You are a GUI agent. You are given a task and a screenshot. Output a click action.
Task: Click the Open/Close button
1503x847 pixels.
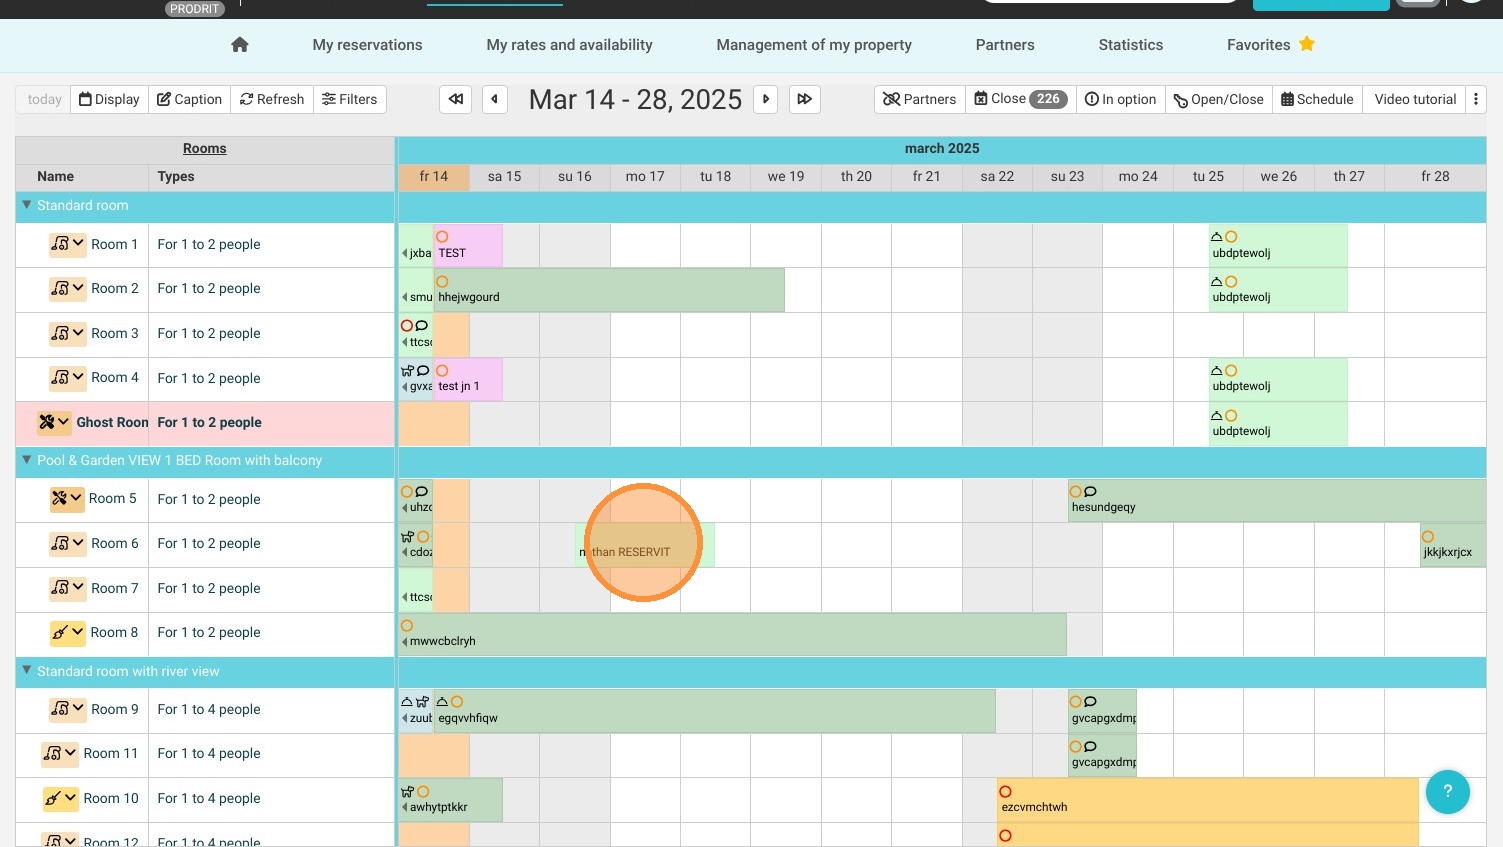pyautogui.click(x=1219, y=99)
